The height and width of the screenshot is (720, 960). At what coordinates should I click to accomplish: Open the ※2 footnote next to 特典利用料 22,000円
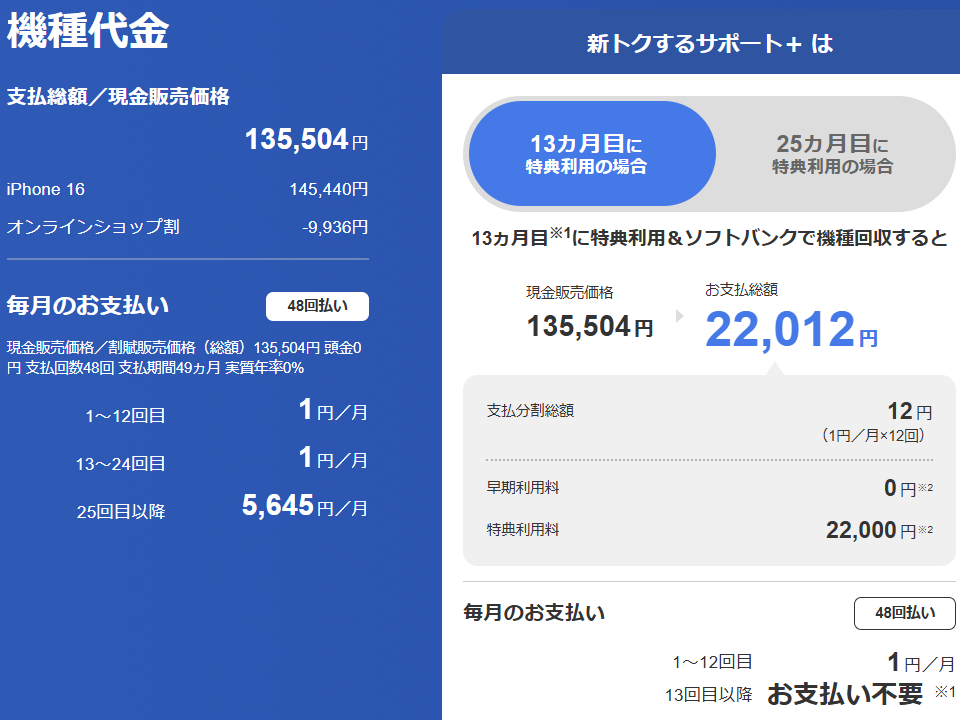pos(926,529)
